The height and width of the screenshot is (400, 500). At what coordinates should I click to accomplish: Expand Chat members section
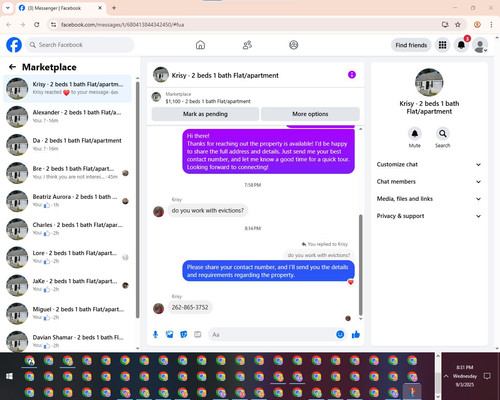429,182
